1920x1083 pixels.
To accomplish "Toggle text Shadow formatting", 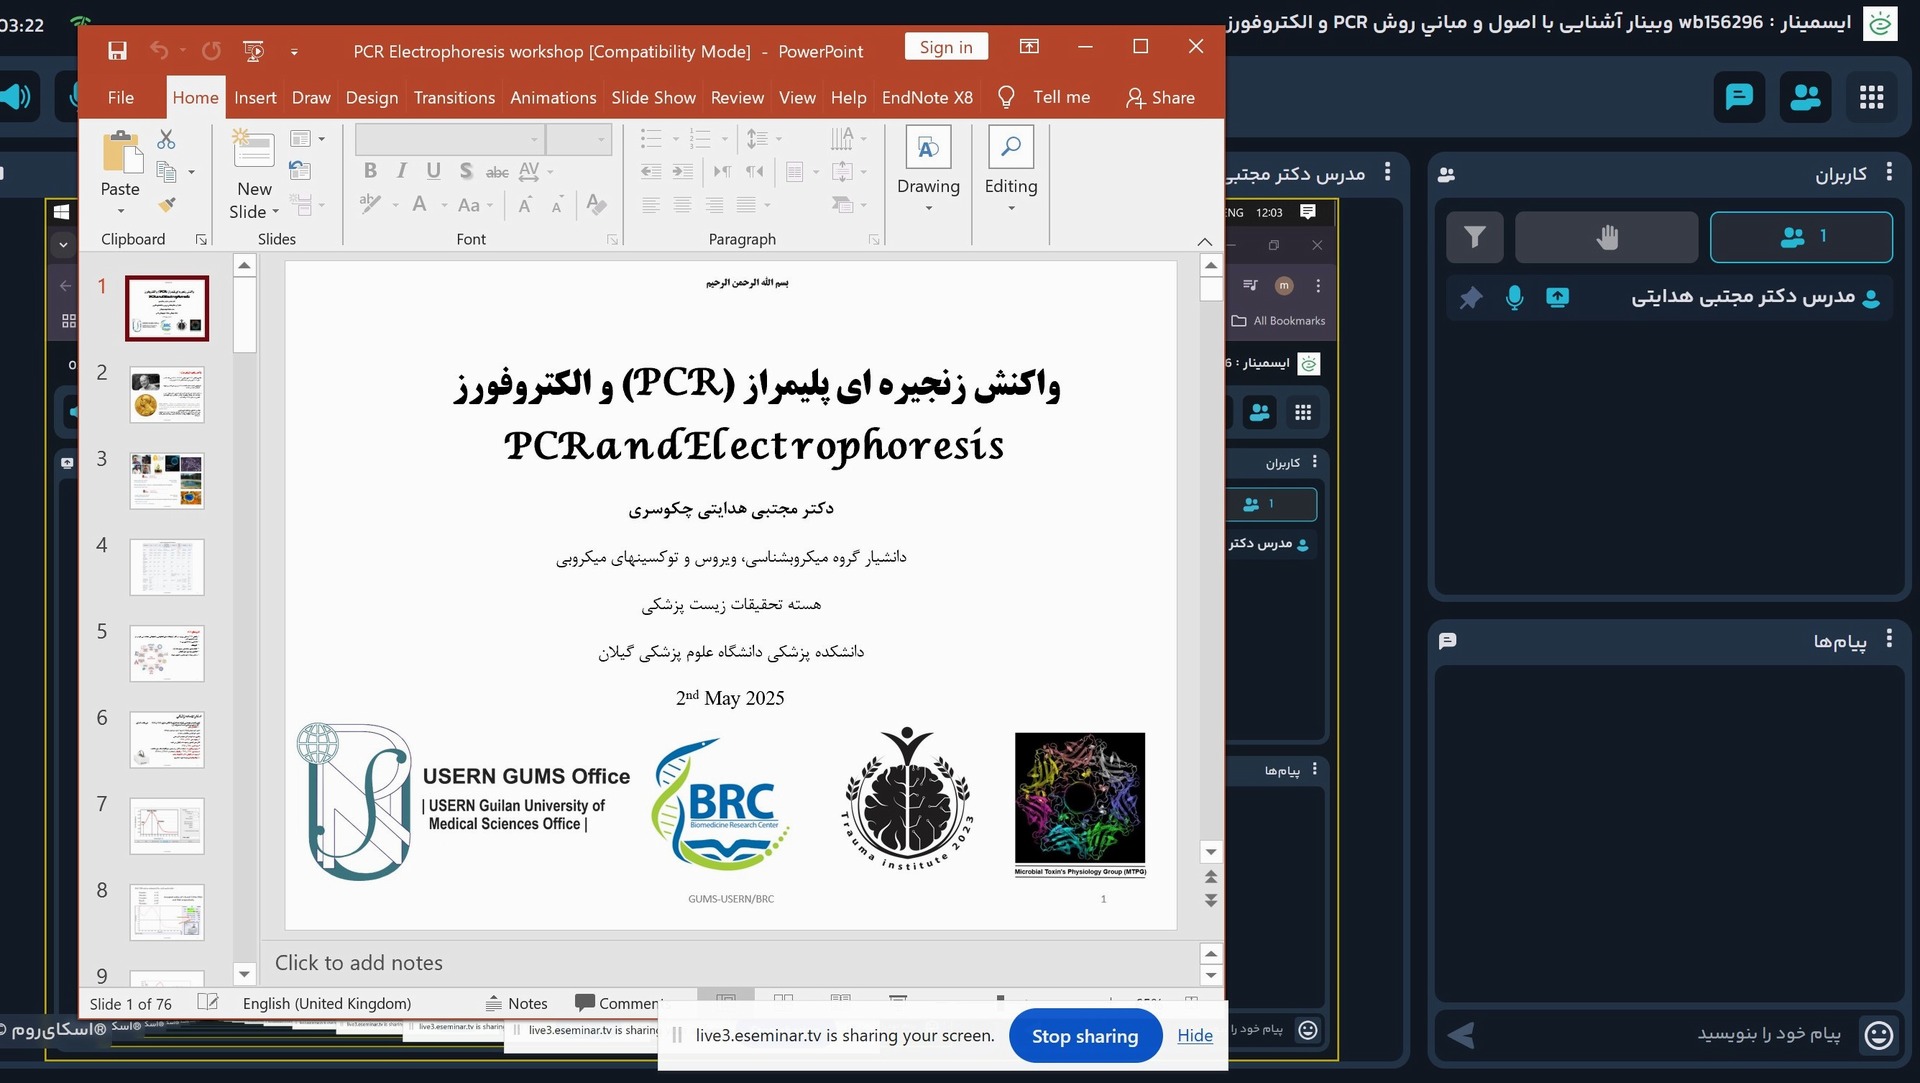I will click(x=466, y=171).
